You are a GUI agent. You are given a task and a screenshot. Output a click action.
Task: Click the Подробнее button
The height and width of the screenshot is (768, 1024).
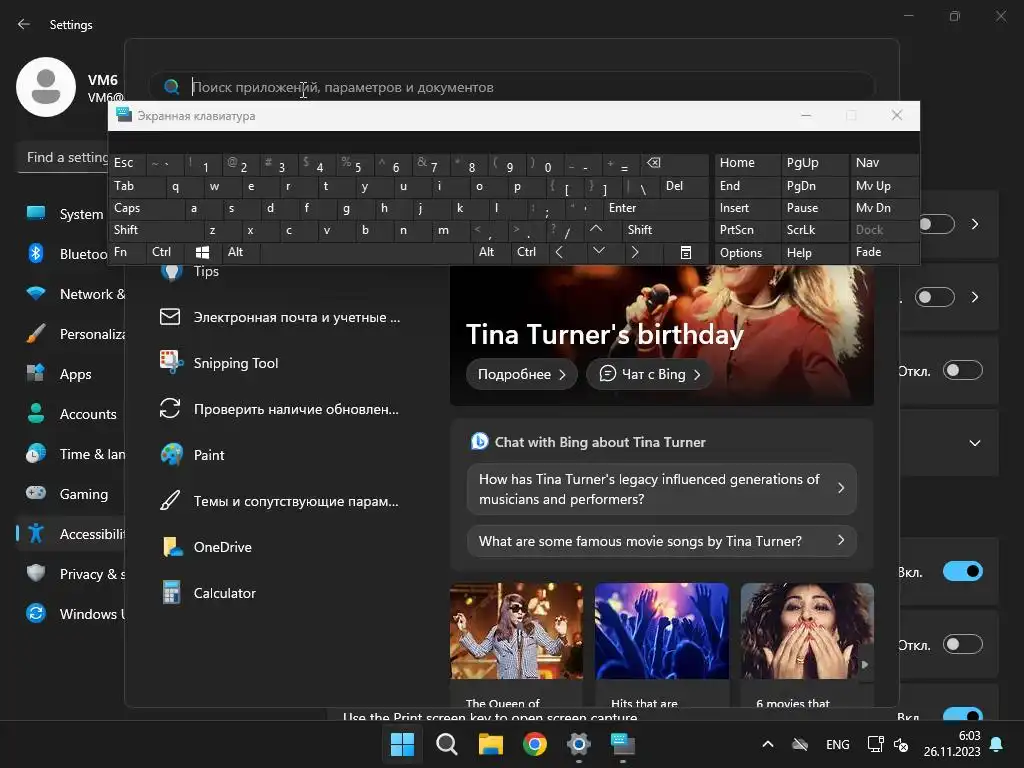click(522, 374)
